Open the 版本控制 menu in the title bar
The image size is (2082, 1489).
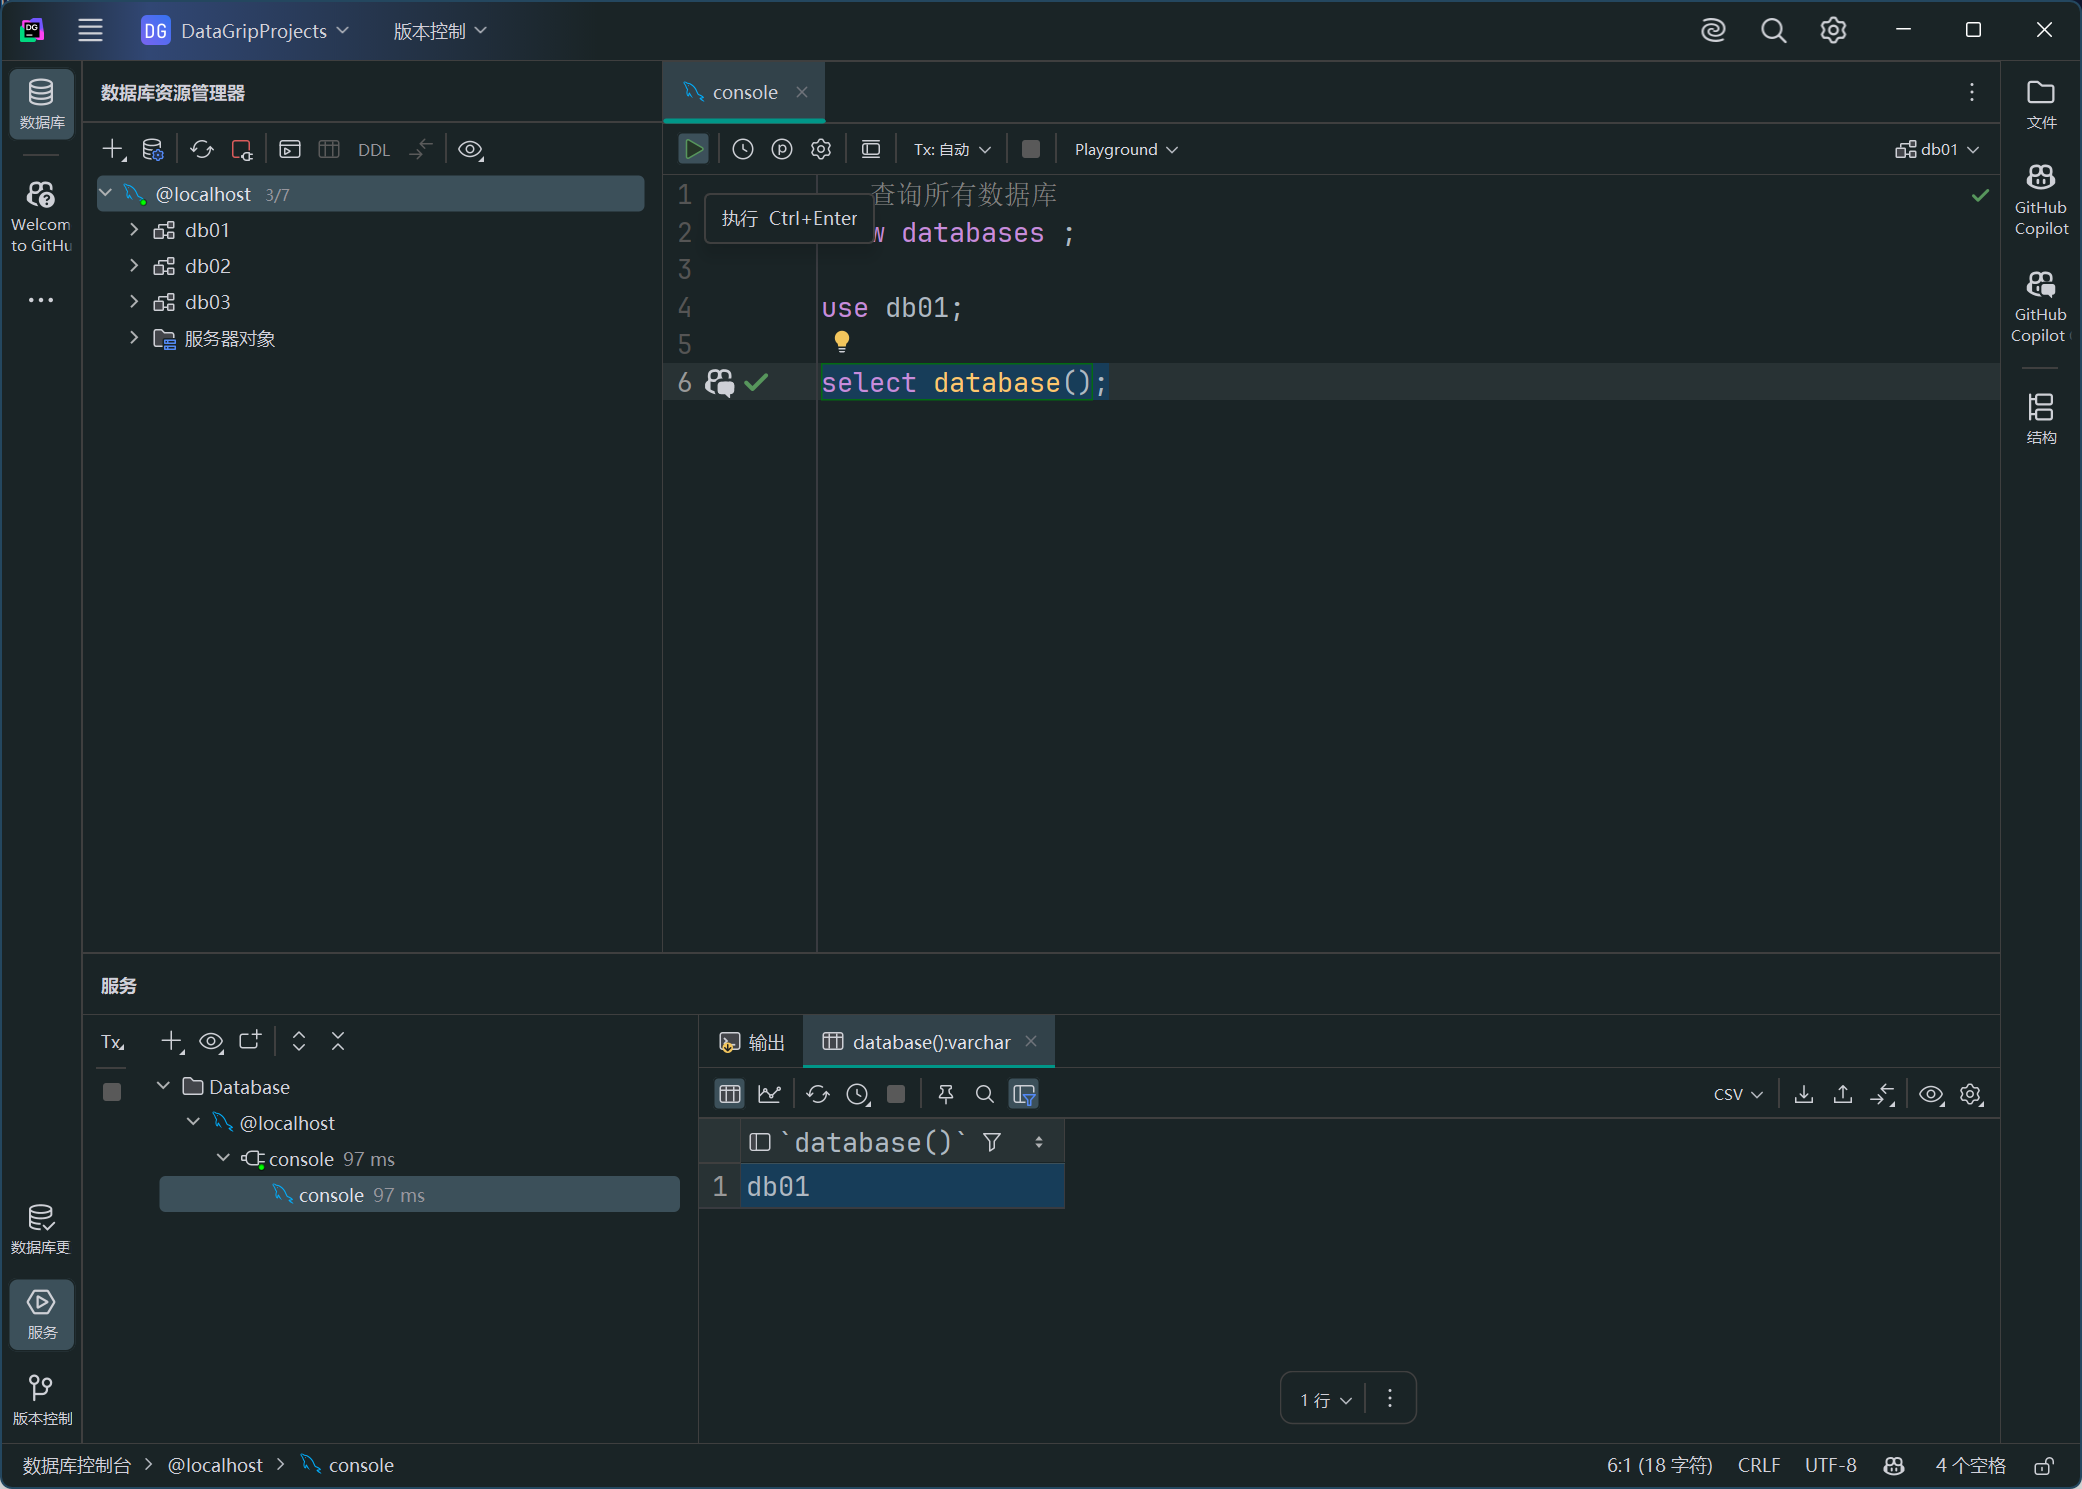(439, 31)
